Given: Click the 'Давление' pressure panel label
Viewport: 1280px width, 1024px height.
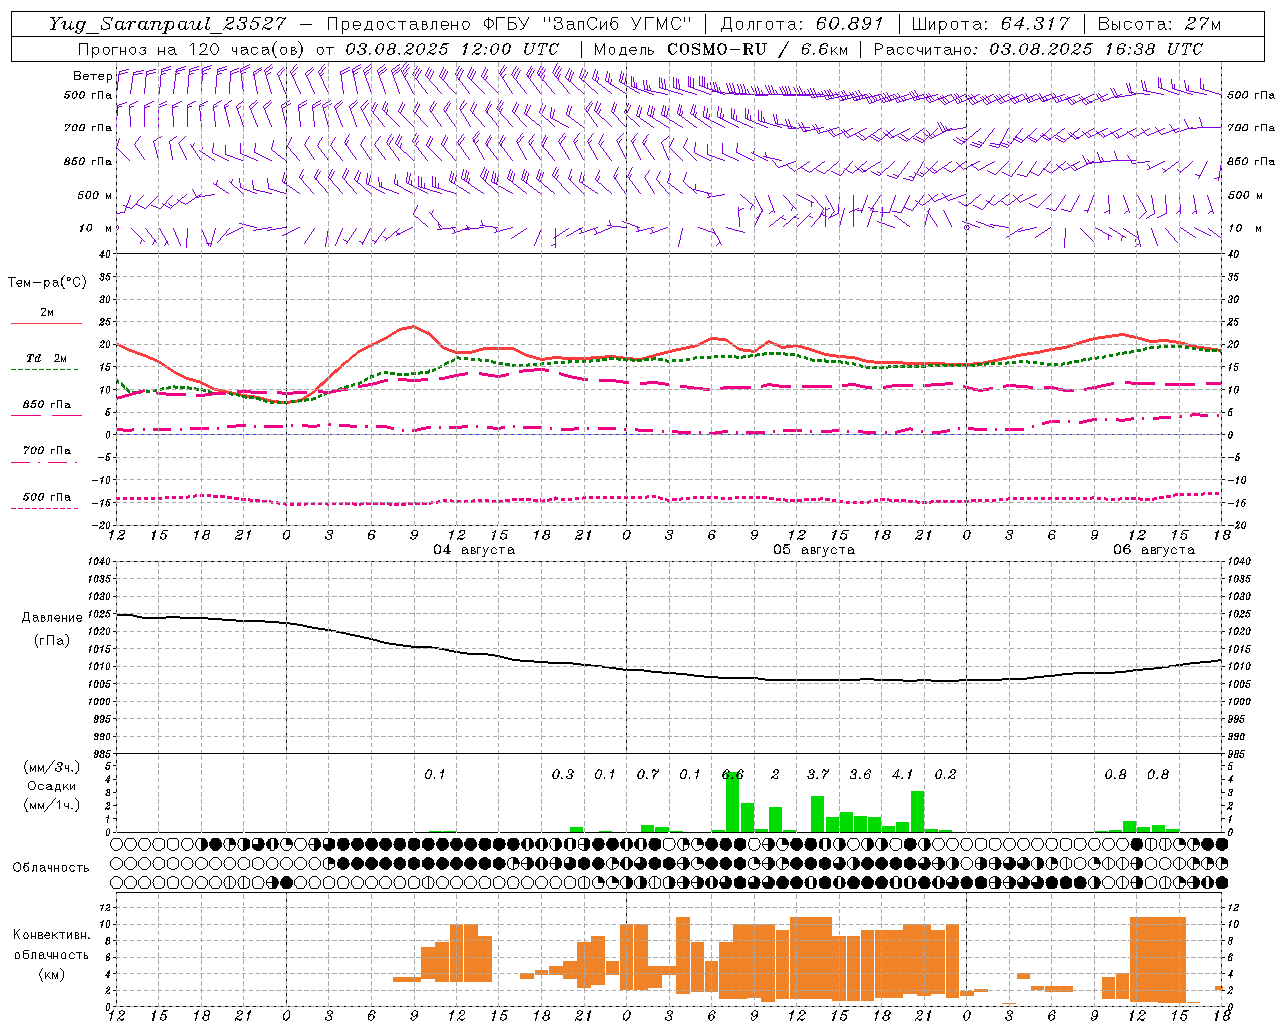Looking at the screenshot, I should pos(52,618).
